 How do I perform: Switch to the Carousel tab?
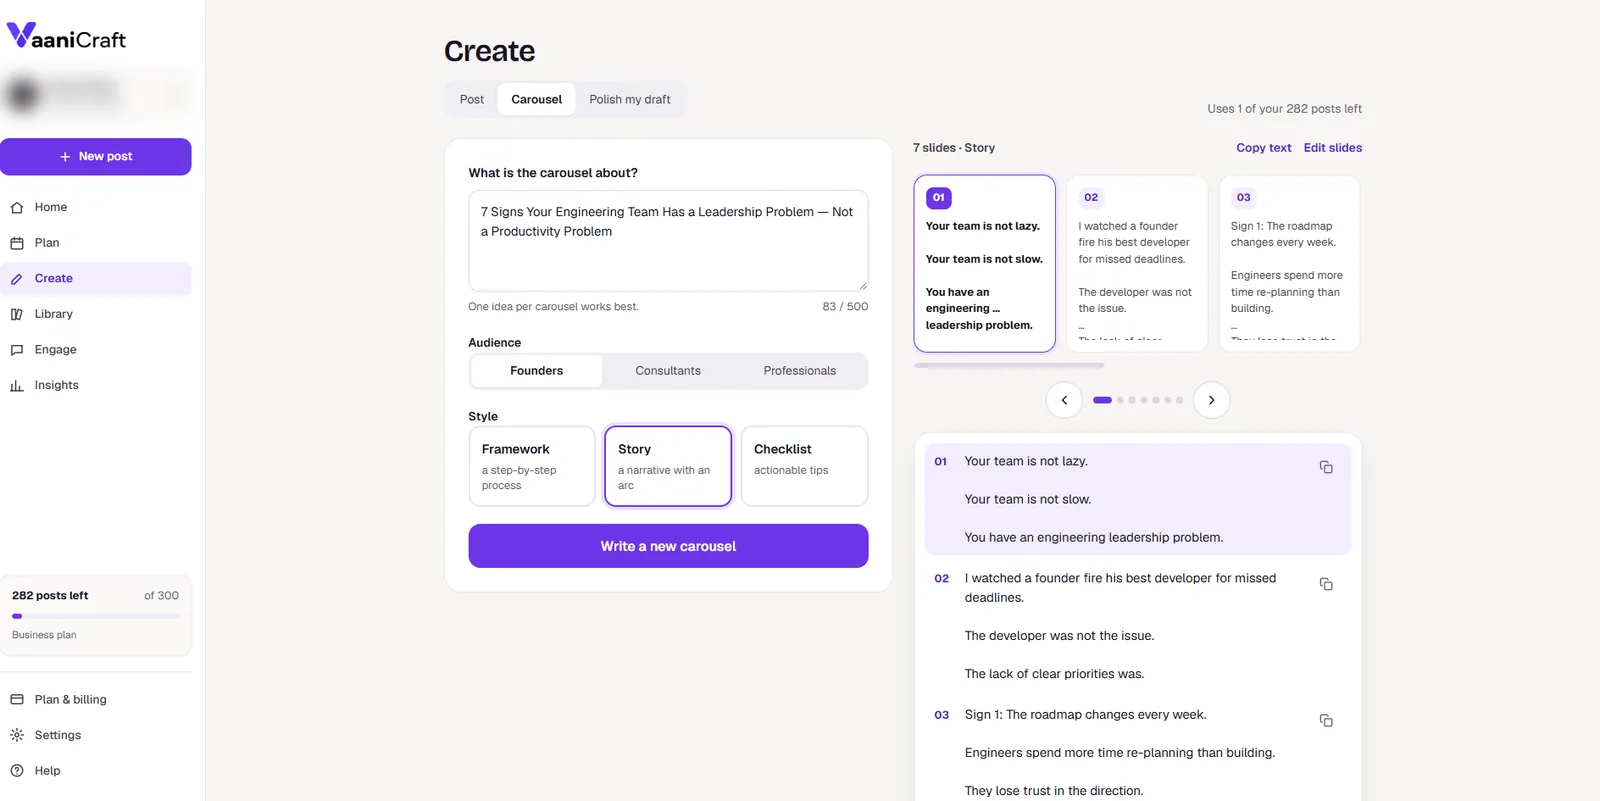pos(537,100)
